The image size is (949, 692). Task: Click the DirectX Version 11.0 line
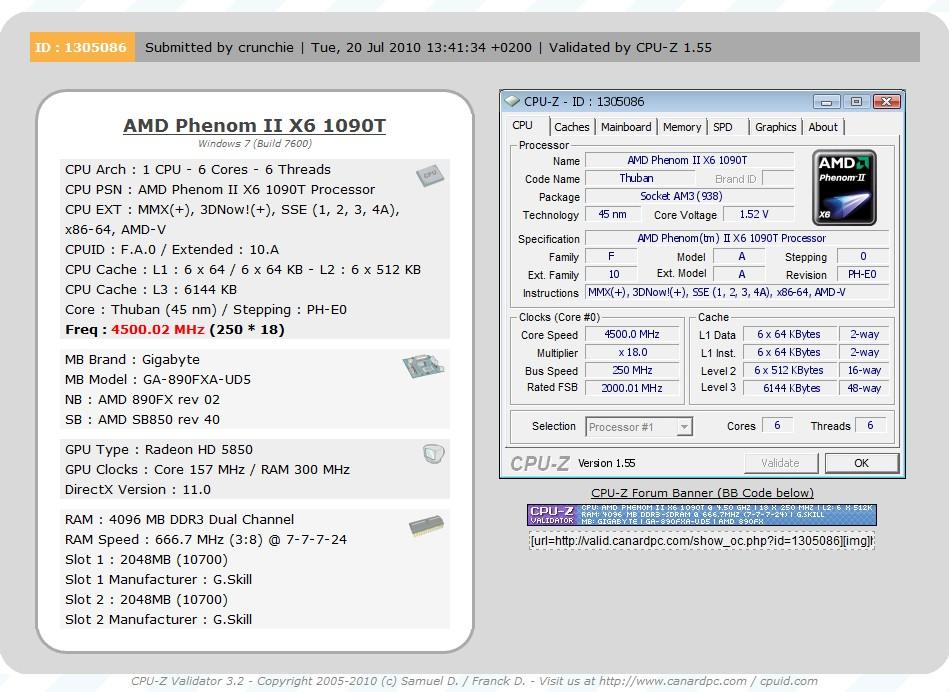(x=138, y=490)
